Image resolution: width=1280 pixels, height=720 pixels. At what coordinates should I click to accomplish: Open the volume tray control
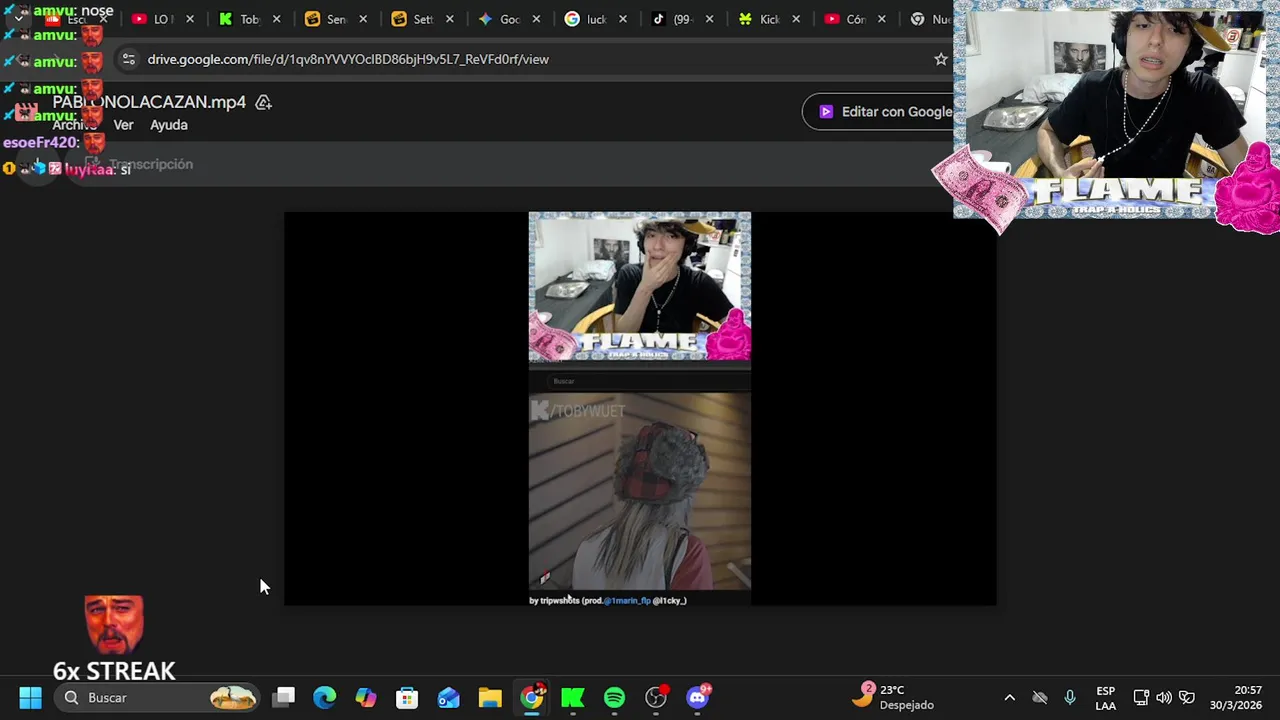point(1164,697)
